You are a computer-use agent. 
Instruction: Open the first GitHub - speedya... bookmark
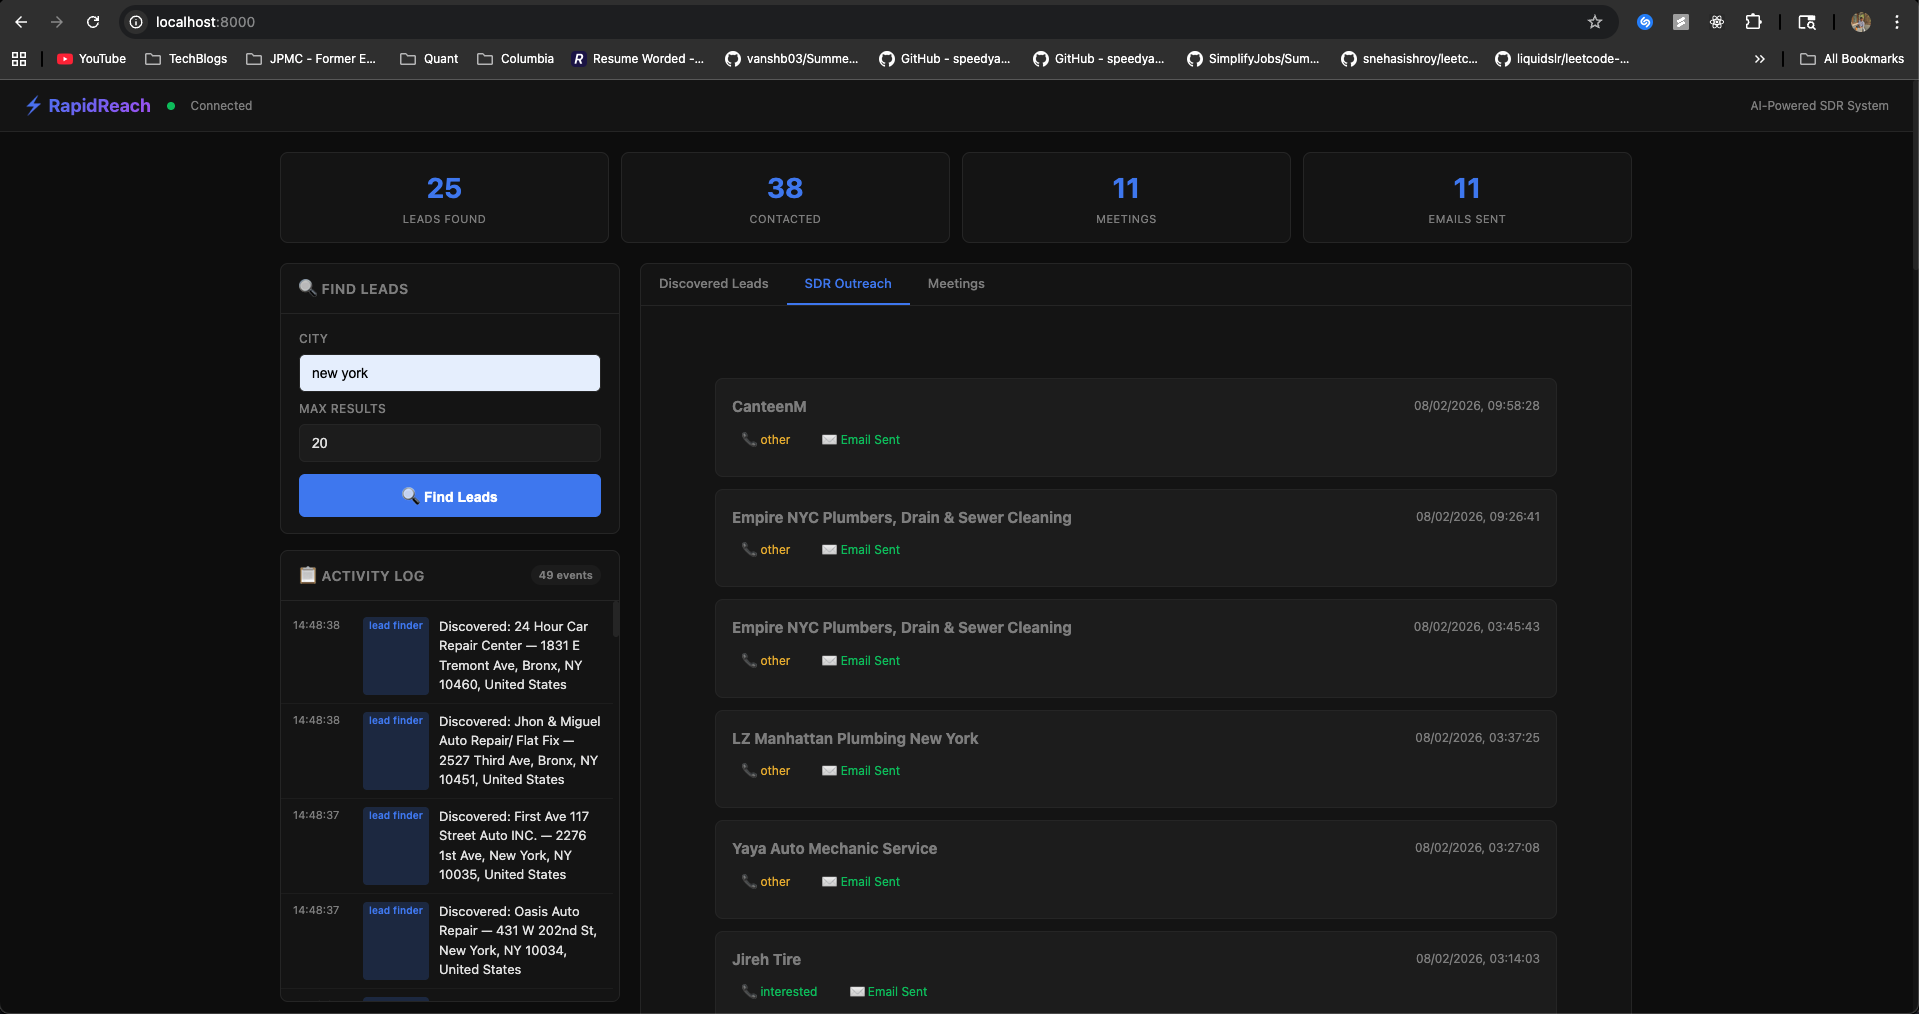(x=946, y=59)
